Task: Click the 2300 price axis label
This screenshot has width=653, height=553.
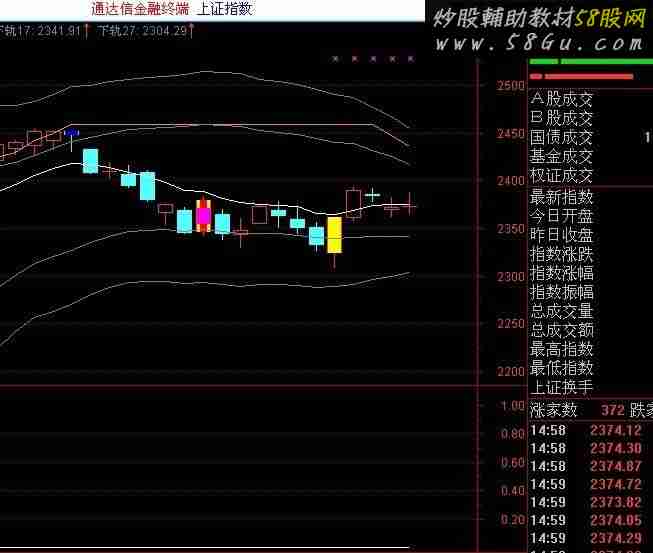Action: point(510,276)
